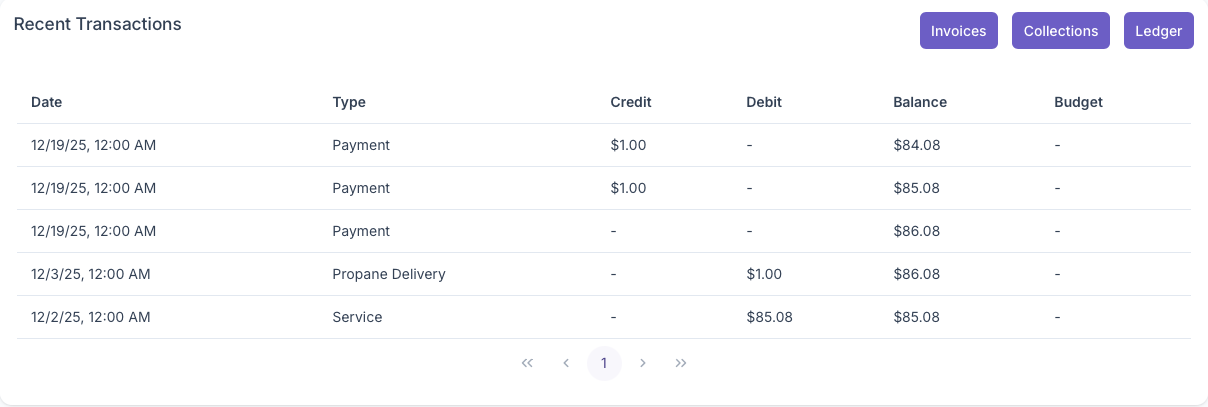Click the Type column header
1208x407 pixels.
click(x=349, y=102)
